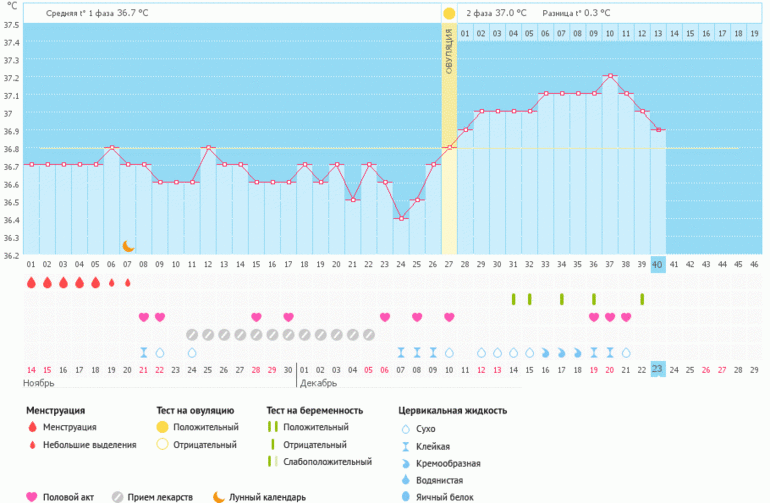
Task: Click the sticky fluid icon on day 08
Action: [144, 352]
